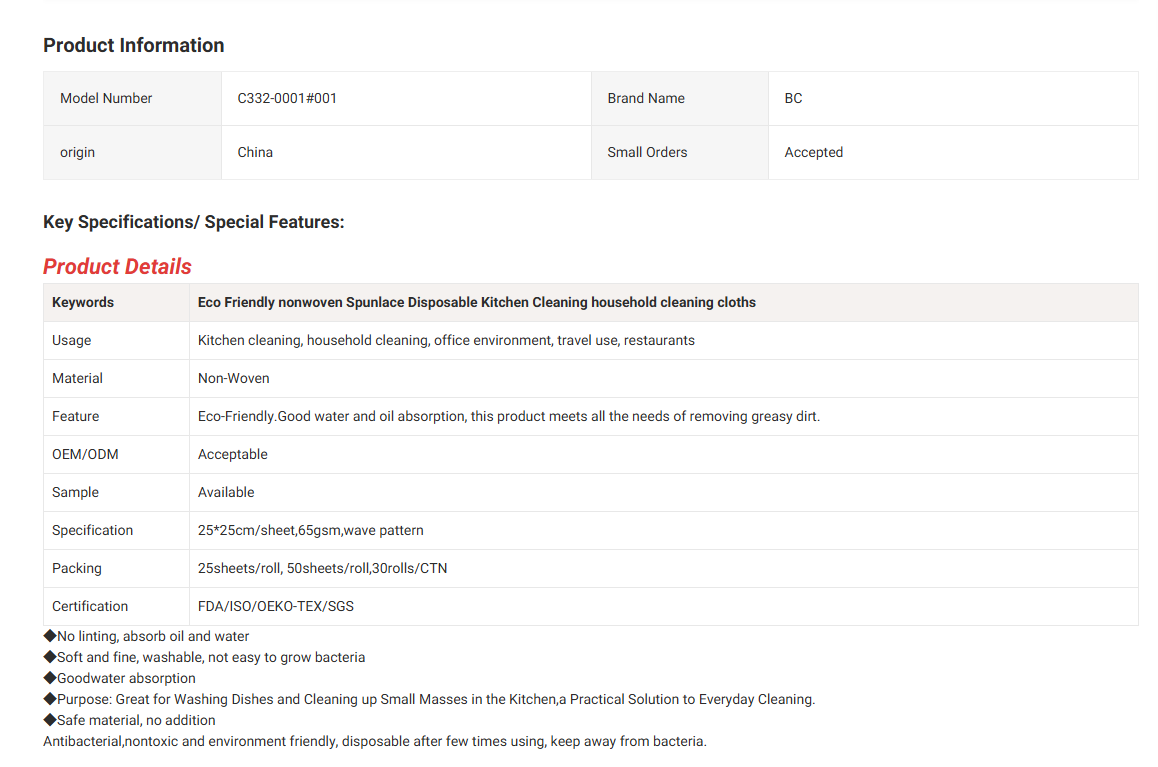Viewport: 1158px width, 767px height.
Task: Click the Purpose bullet line text
Action: point(435,699)
